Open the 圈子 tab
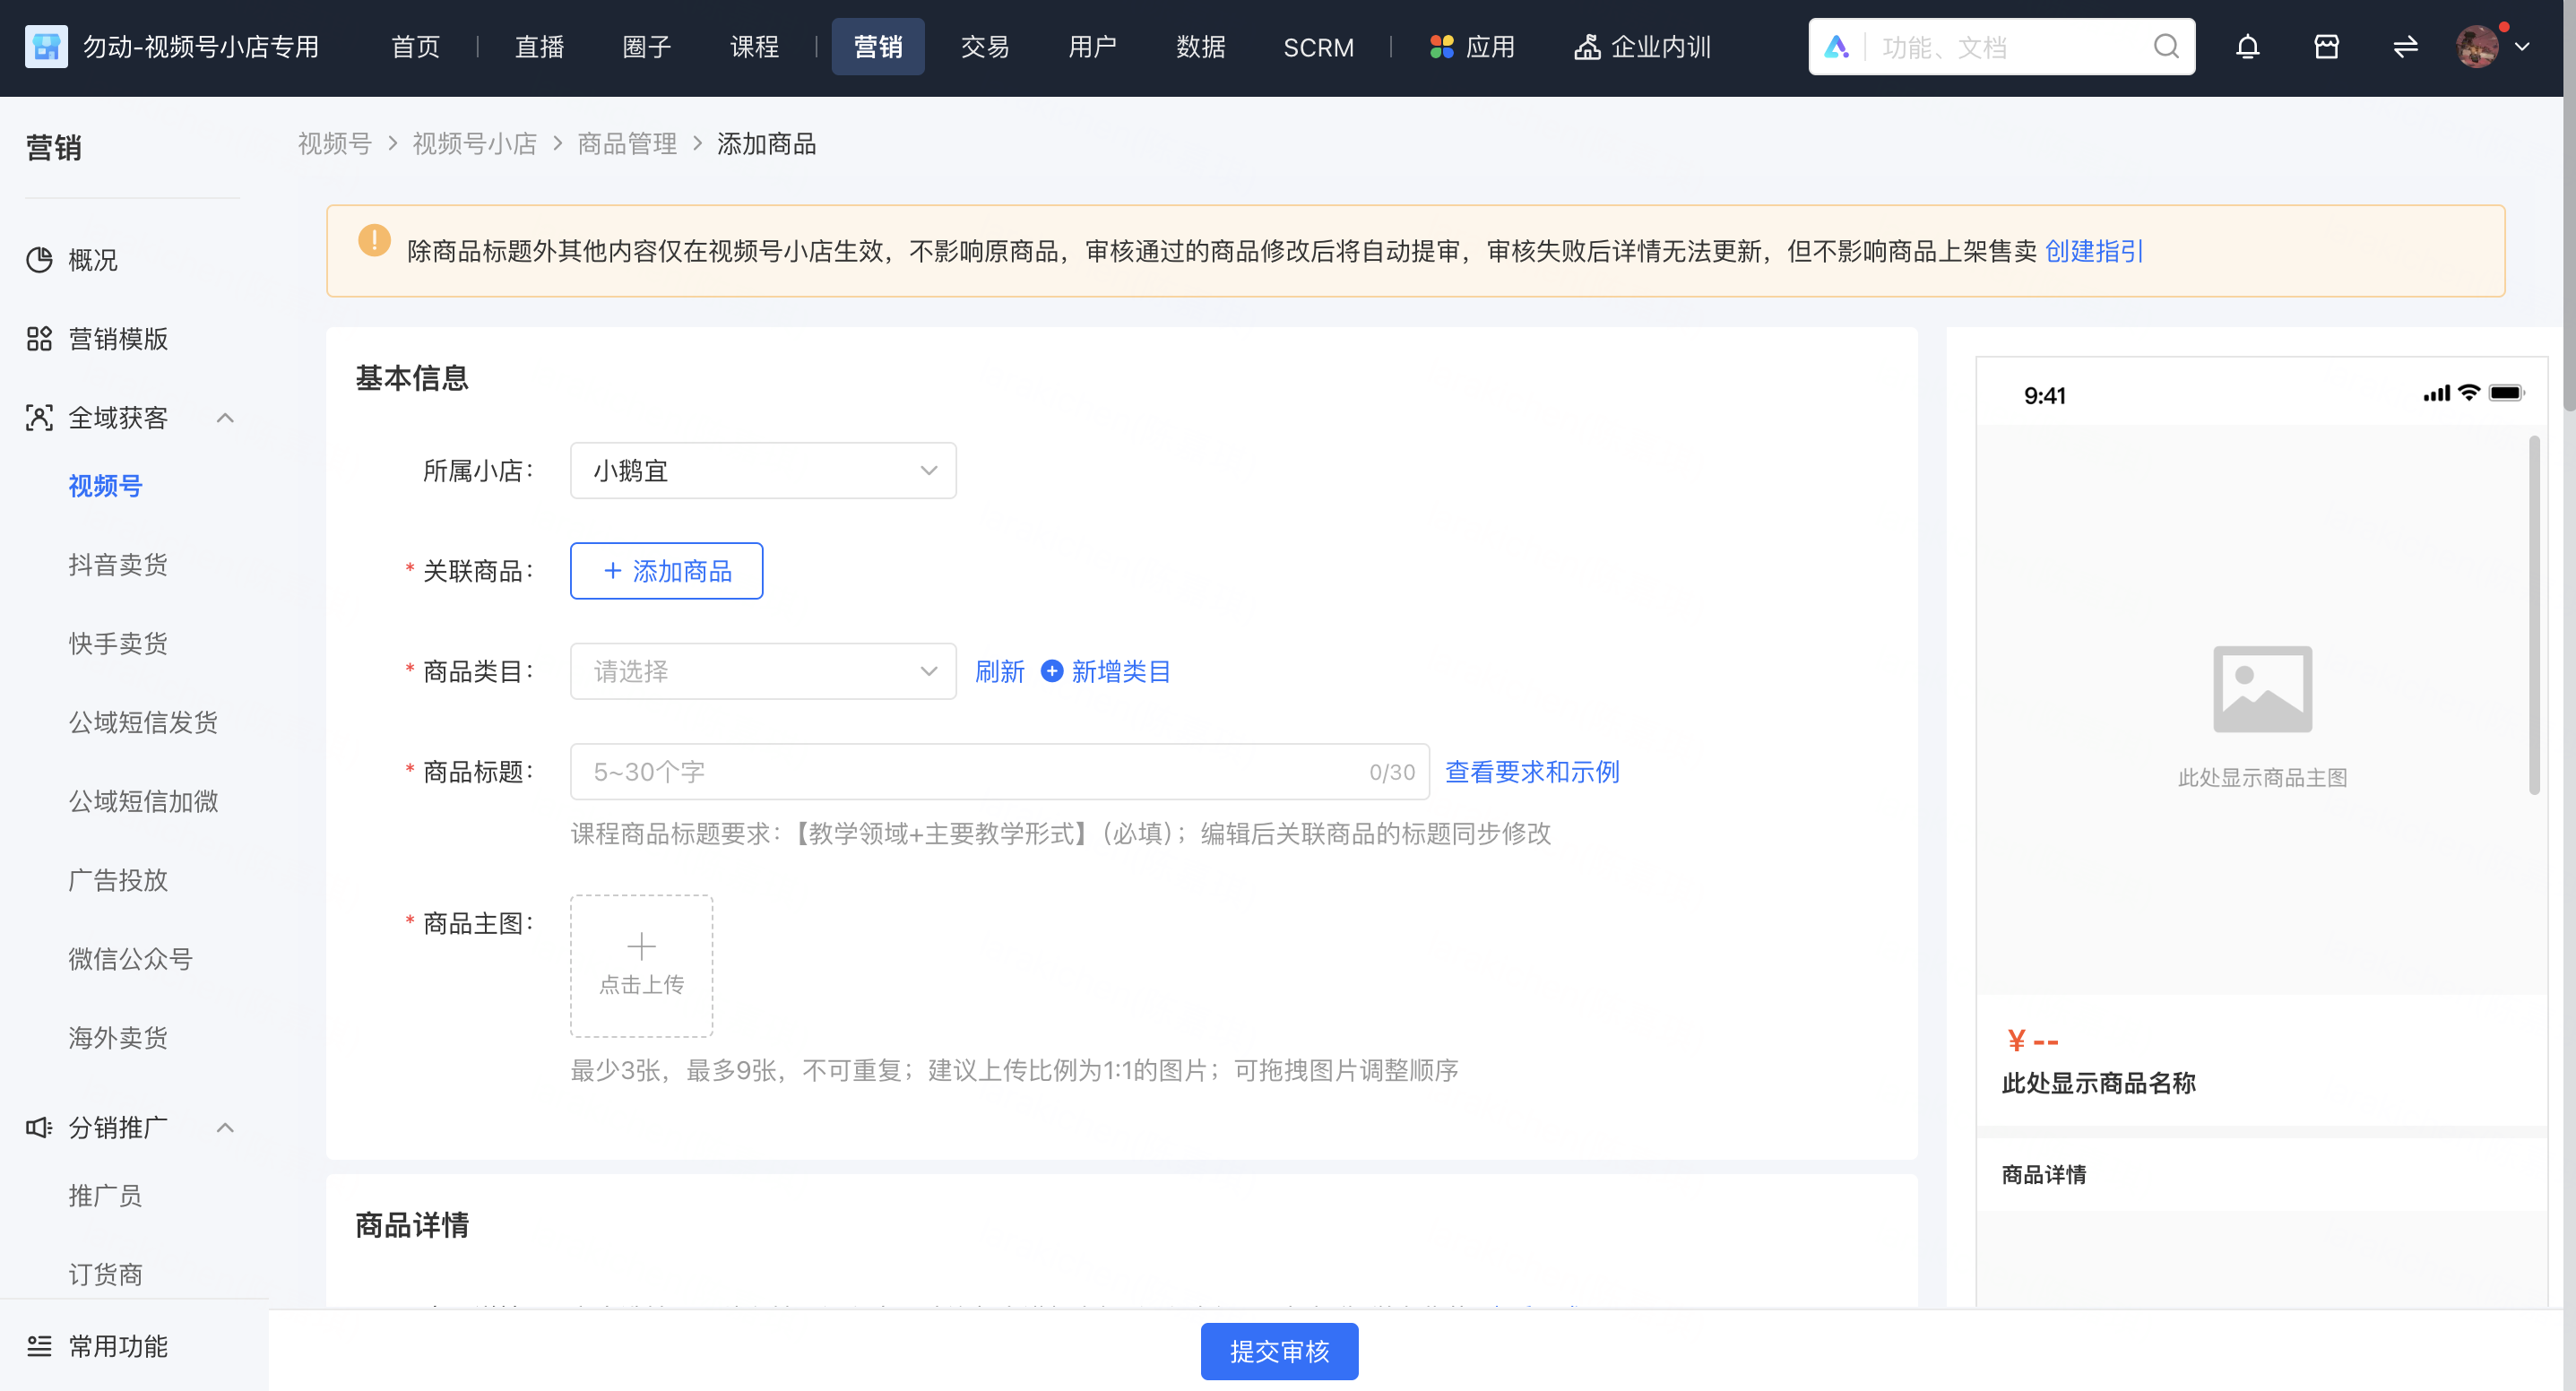2576x1391 pixels. (x=647, y=47)
